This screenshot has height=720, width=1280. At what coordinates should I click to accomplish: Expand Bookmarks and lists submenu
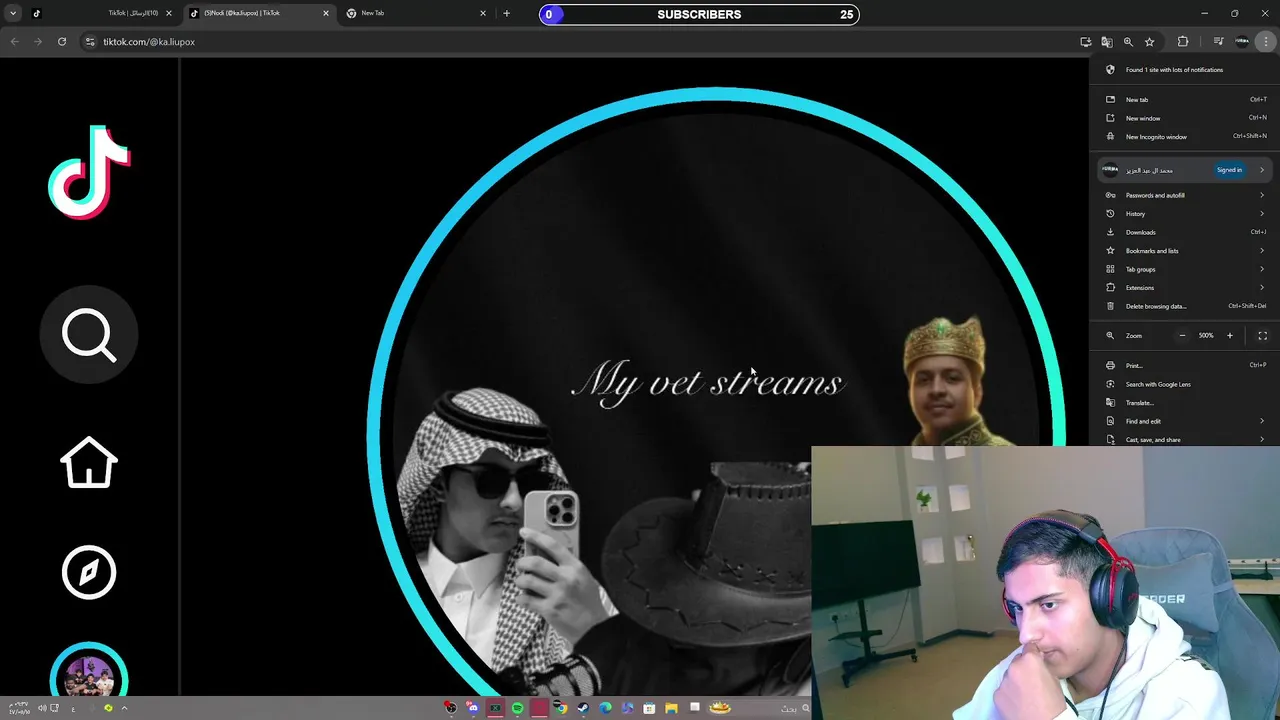point(1185,251)
